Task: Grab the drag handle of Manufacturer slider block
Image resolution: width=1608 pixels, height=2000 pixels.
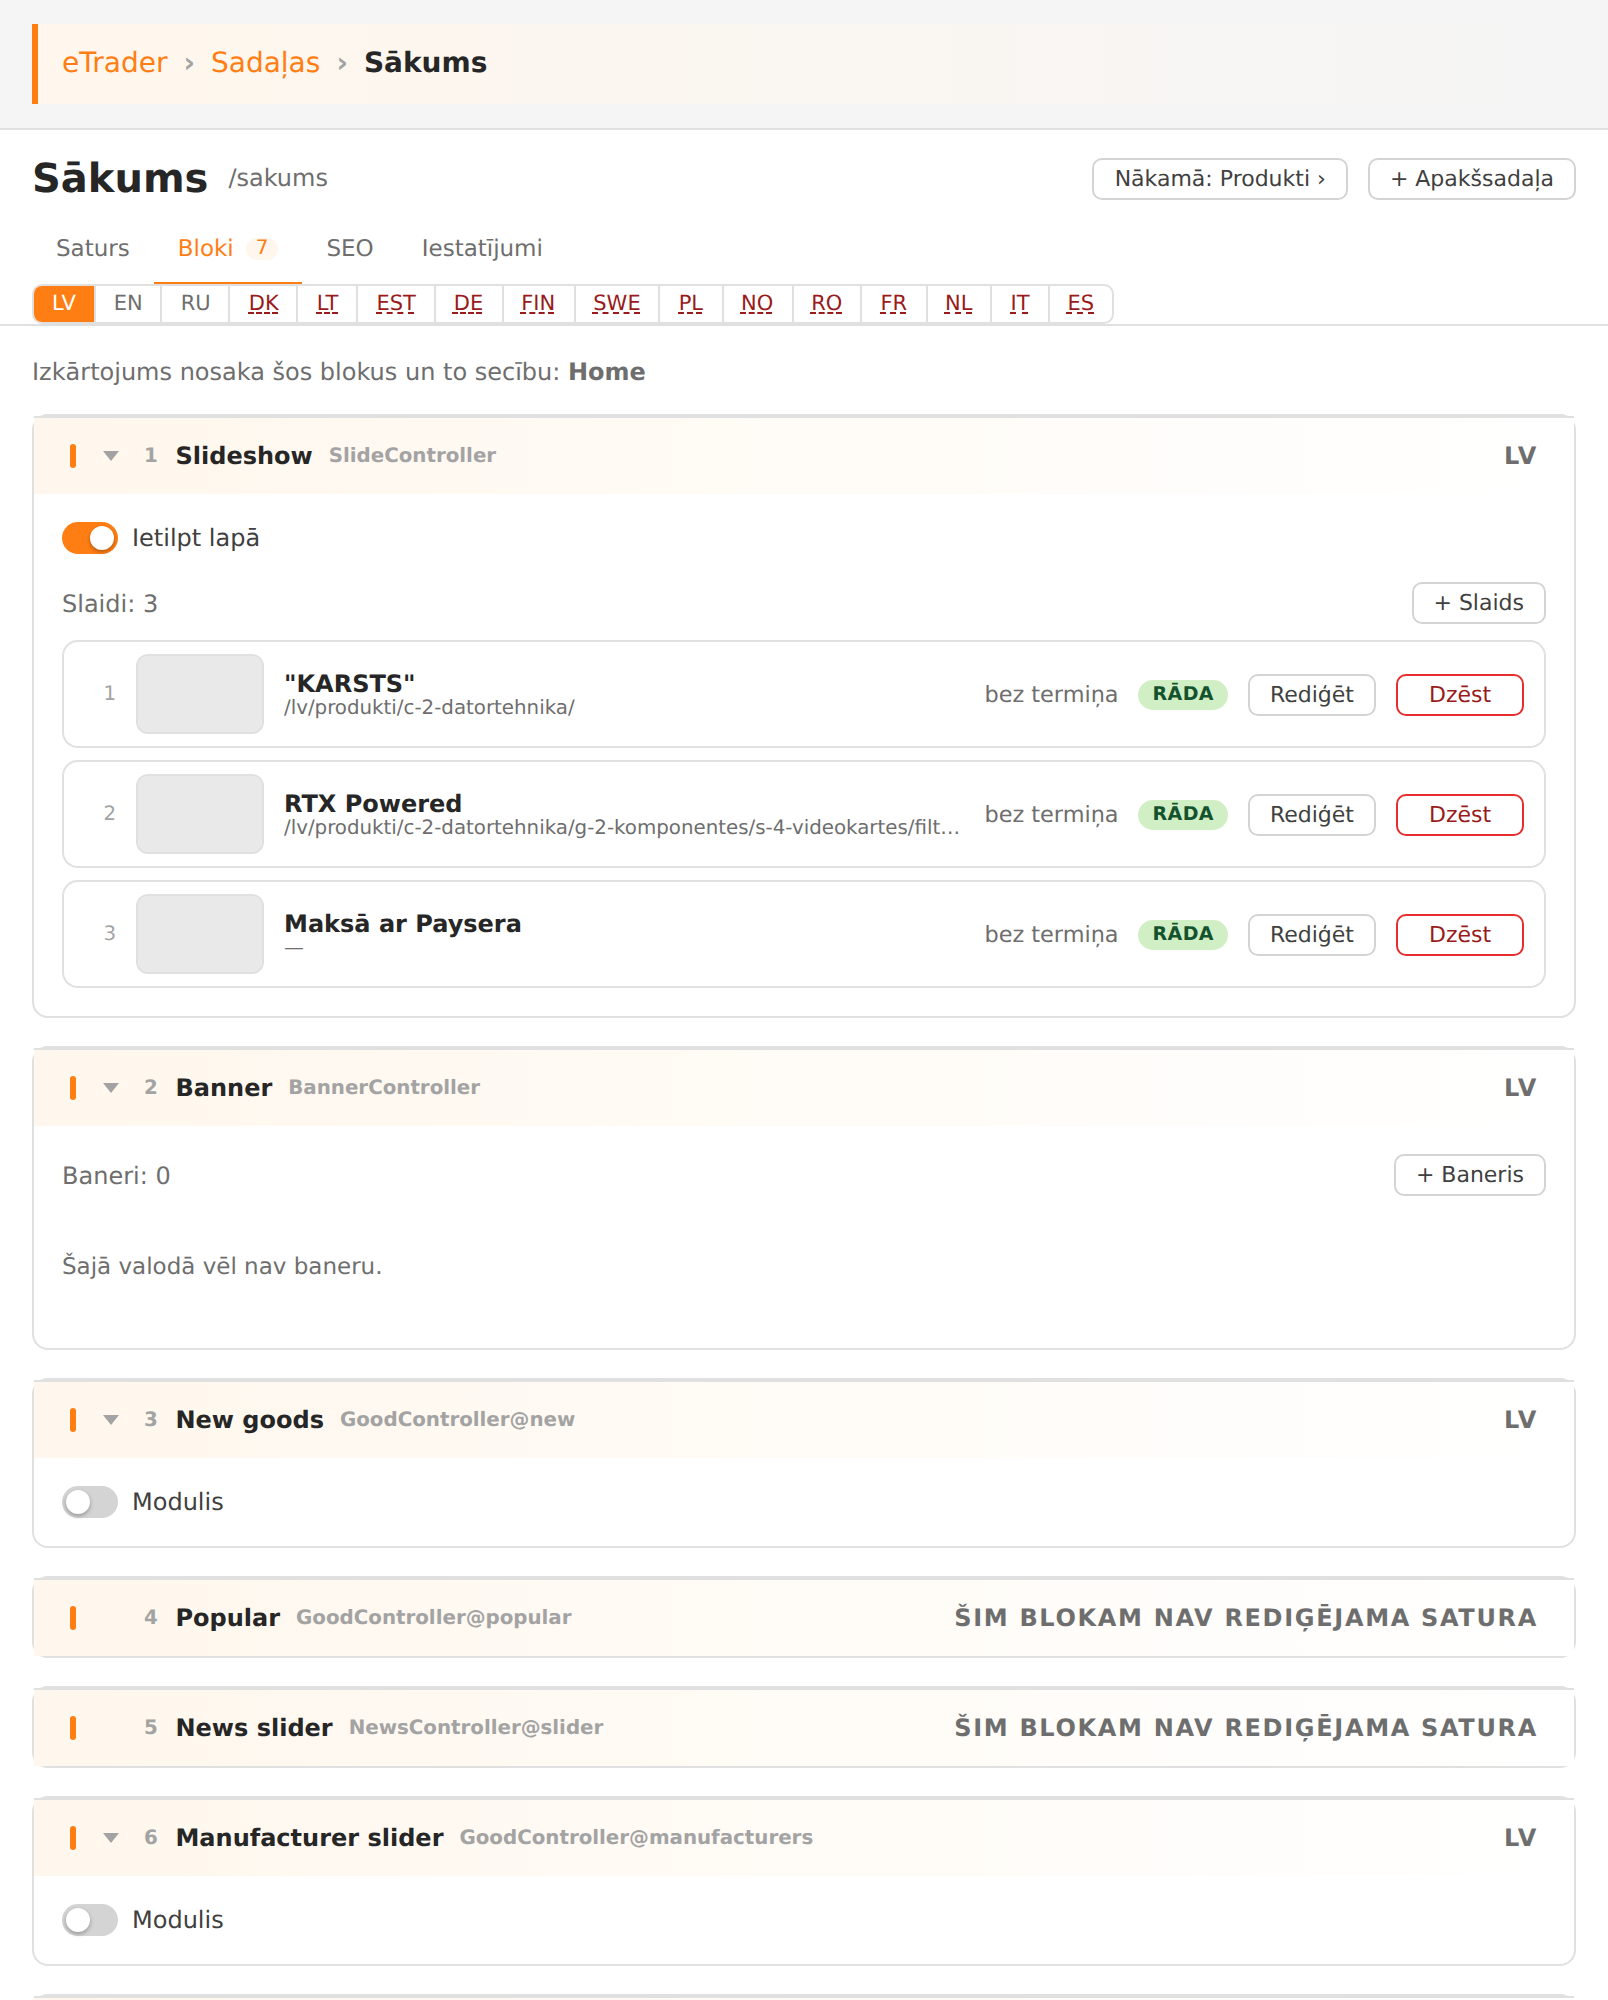Action: [x=73, y=1838]
